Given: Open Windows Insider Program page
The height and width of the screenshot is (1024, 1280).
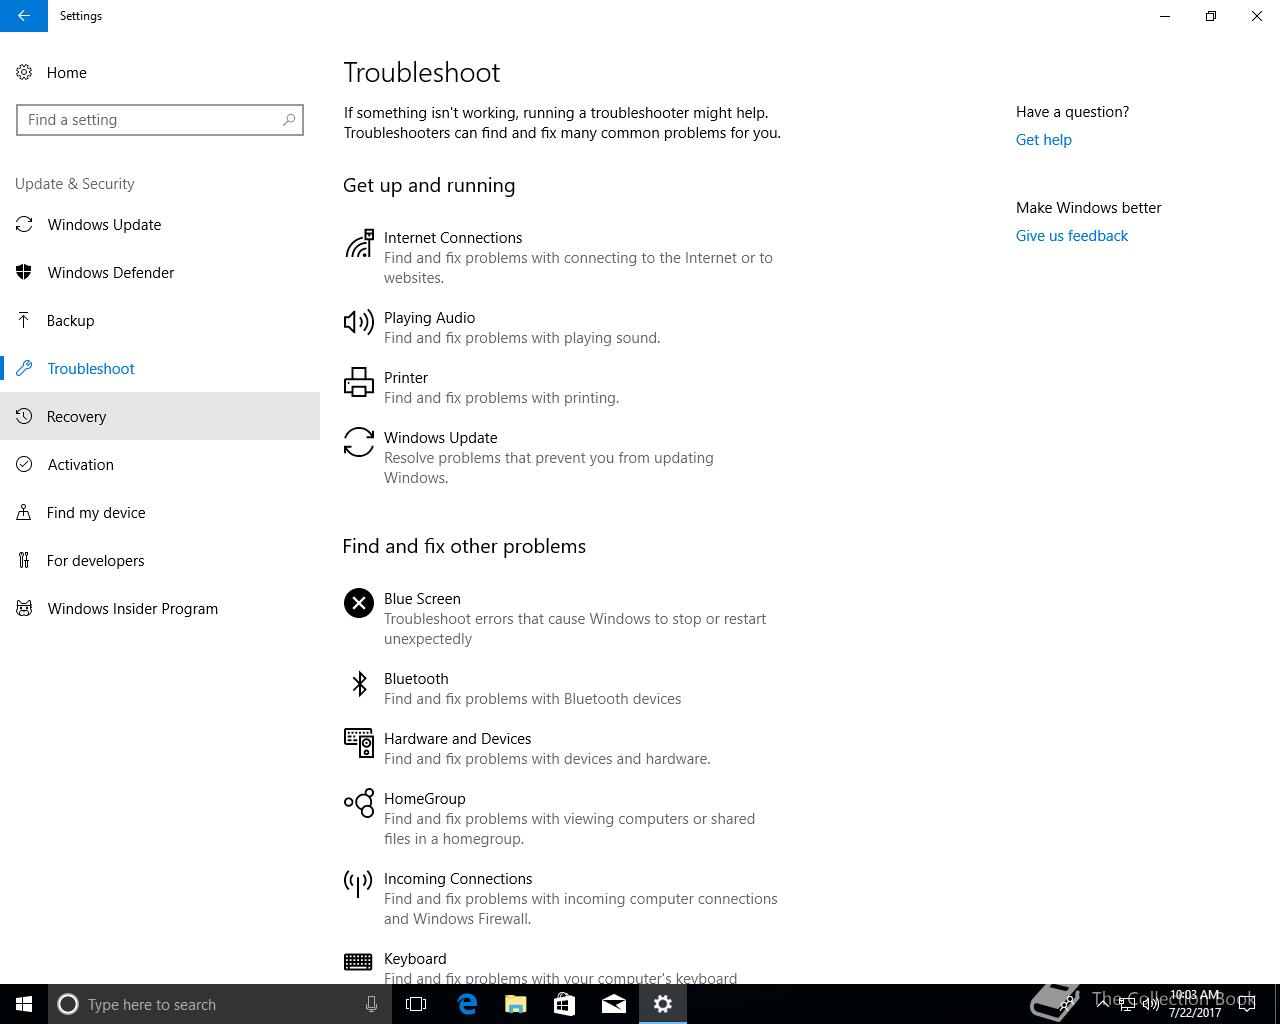Looking at the screenshot, I should coord(160,608).
